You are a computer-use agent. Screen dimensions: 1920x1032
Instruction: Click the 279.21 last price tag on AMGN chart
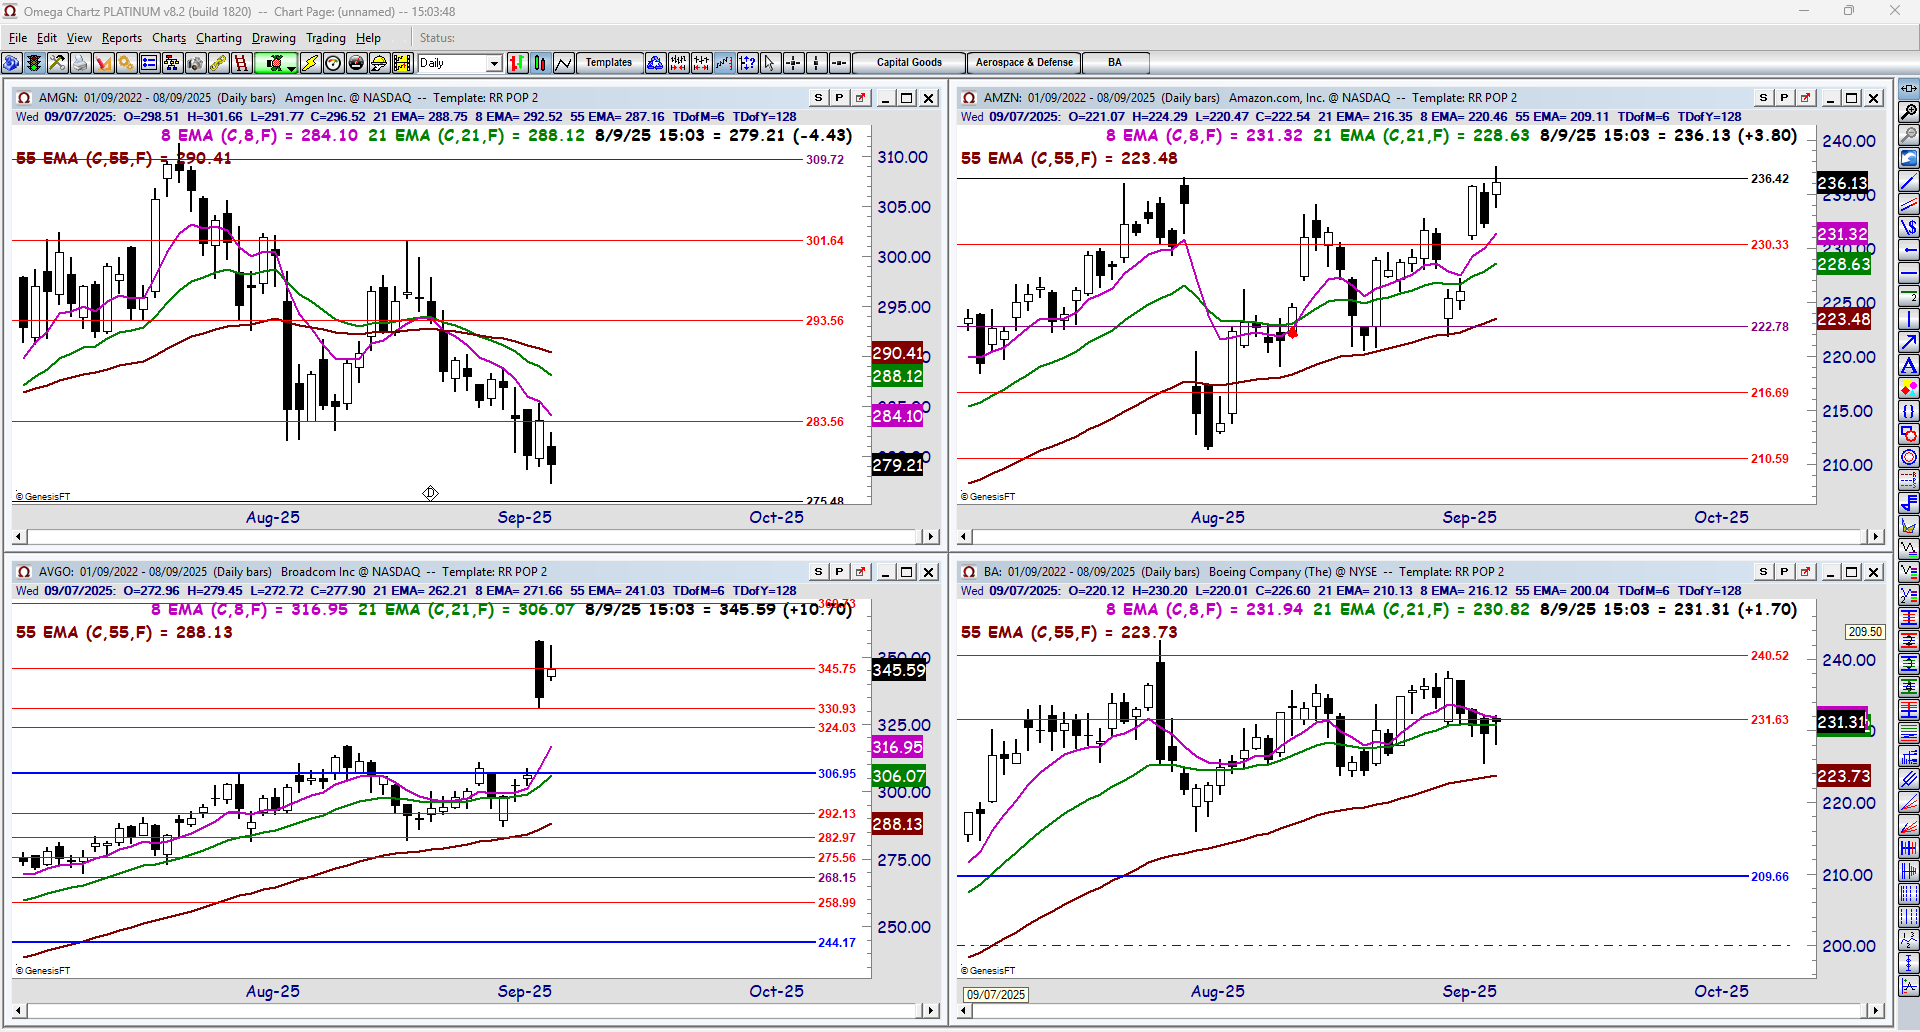tap(898, 465)
